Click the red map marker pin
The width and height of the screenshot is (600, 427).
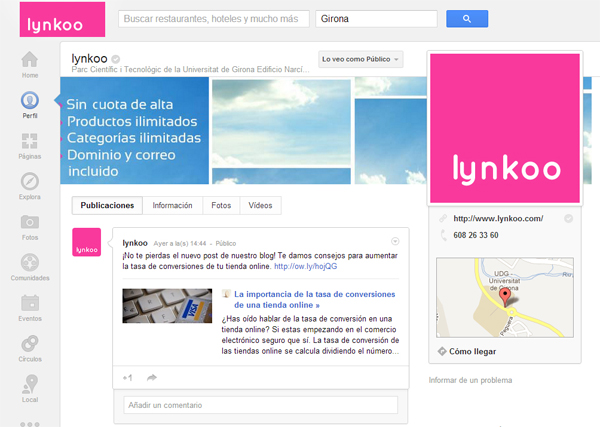(x=505, y=297)
